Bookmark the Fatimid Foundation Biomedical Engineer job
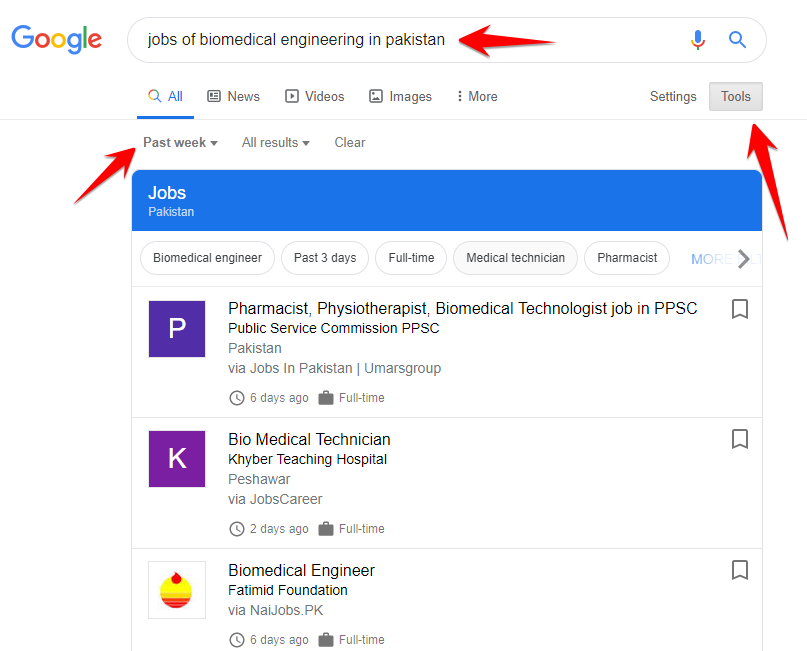This screenshot has width=807, height=651. point(740,570)
